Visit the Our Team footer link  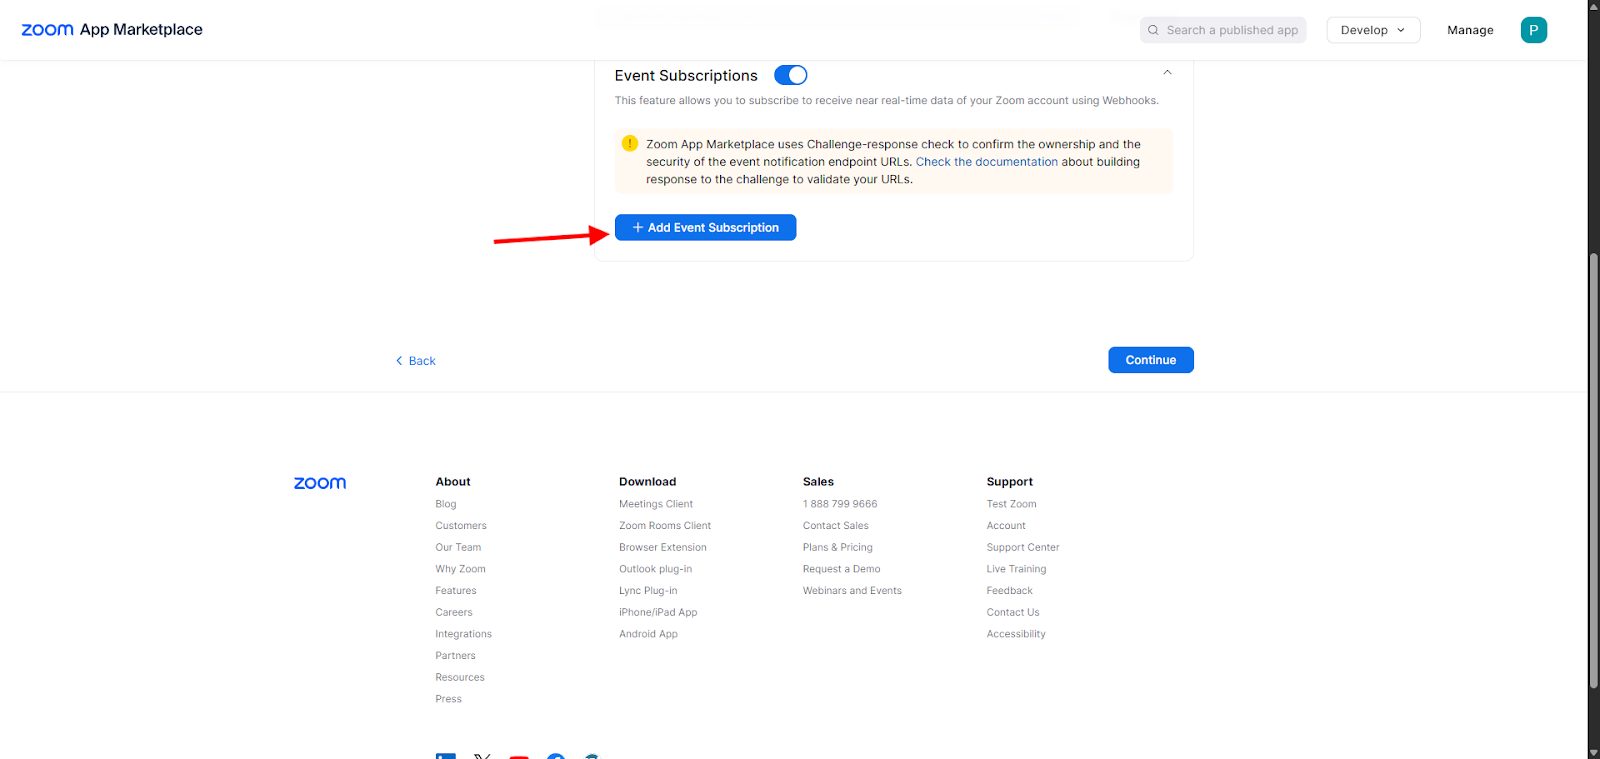[x=458, y=548]
